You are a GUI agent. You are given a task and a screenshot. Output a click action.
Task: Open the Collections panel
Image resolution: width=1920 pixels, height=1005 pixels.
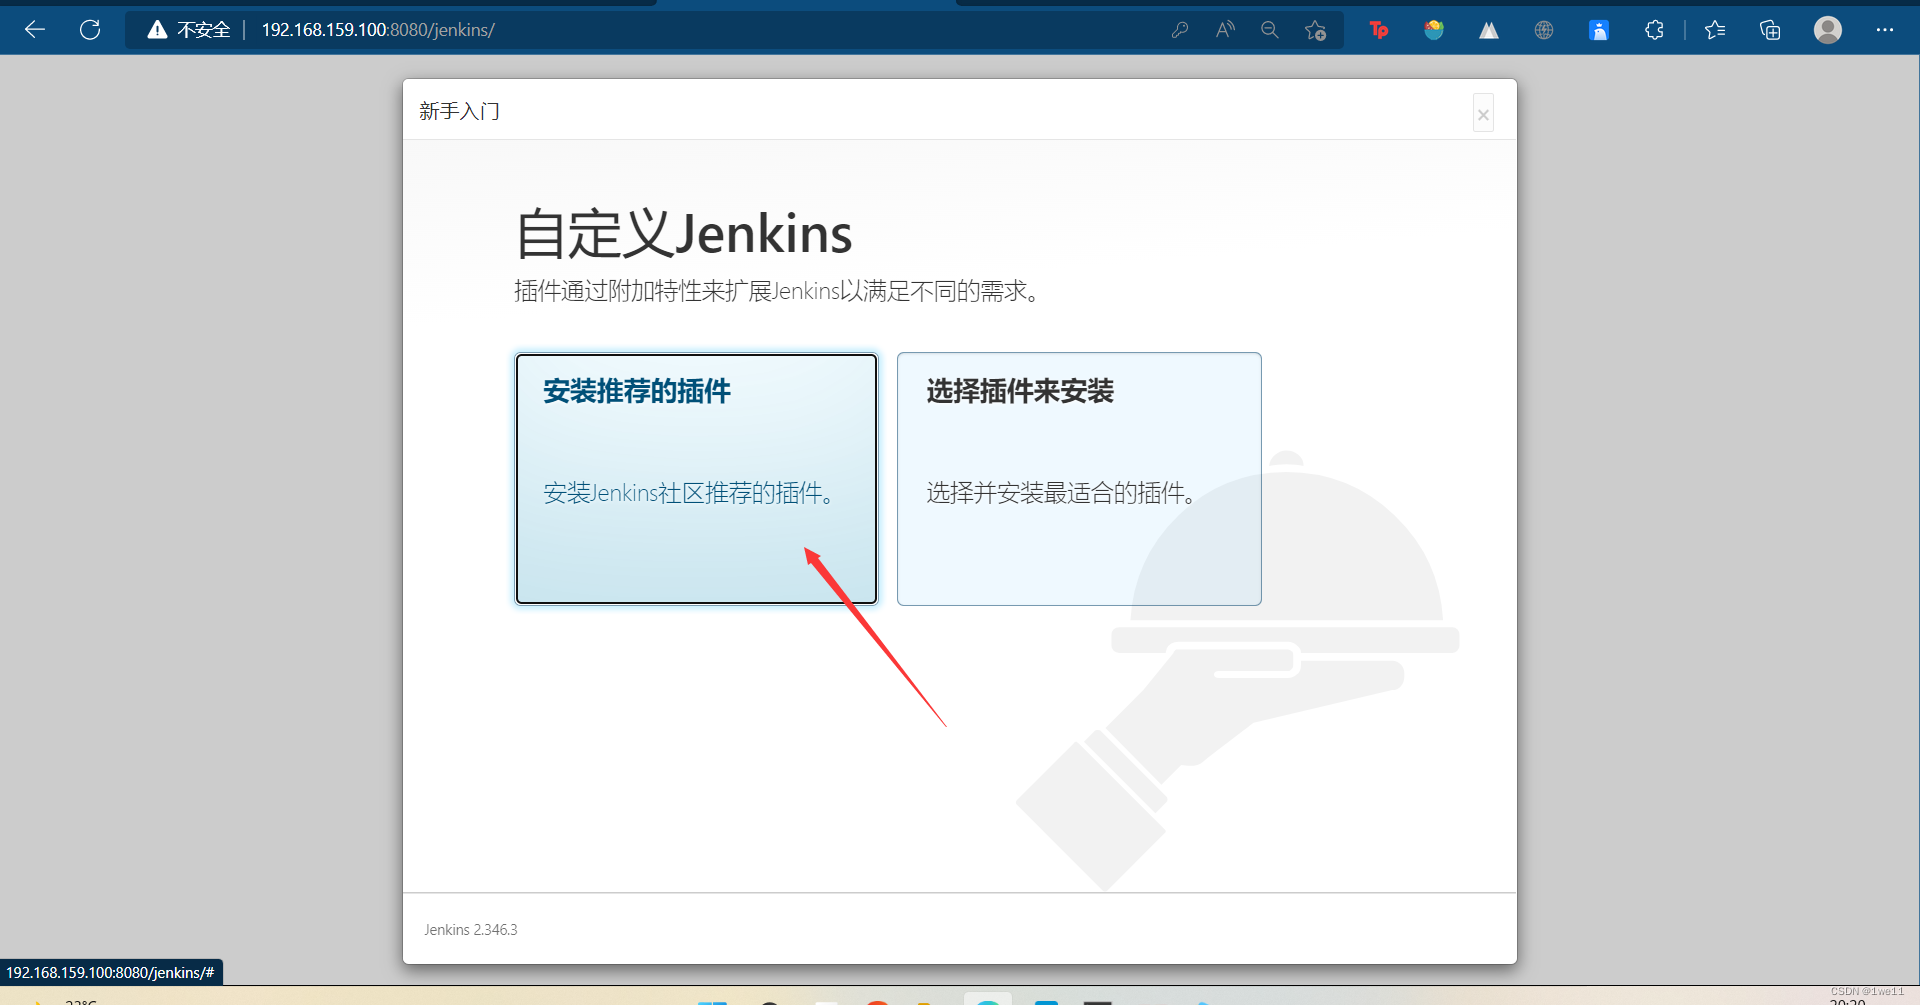1770,30
